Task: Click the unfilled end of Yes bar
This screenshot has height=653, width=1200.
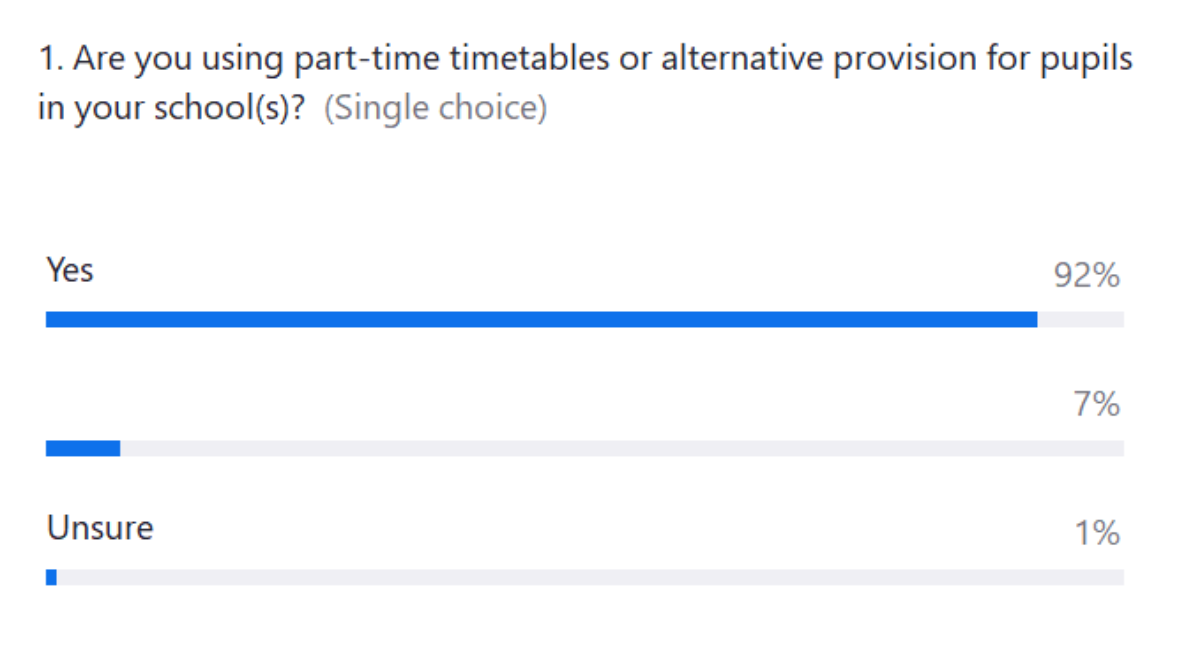Action: click(x=1080, y=320)
